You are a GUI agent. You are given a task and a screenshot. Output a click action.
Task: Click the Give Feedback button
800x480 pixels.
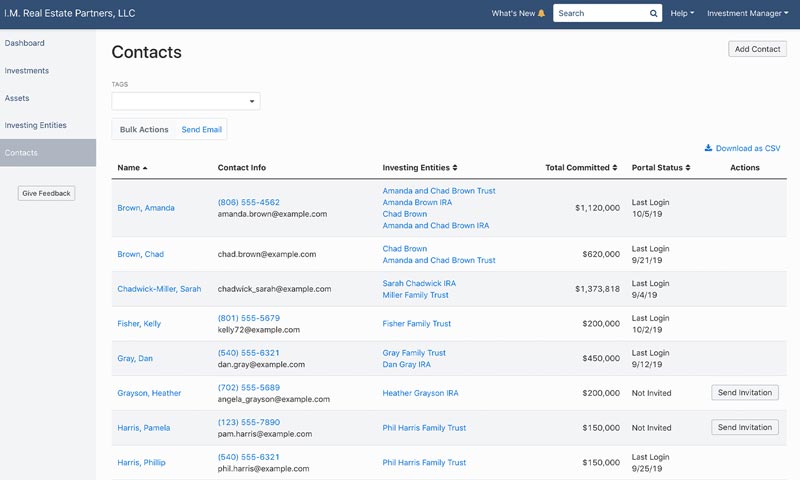(x=46, y=193)
